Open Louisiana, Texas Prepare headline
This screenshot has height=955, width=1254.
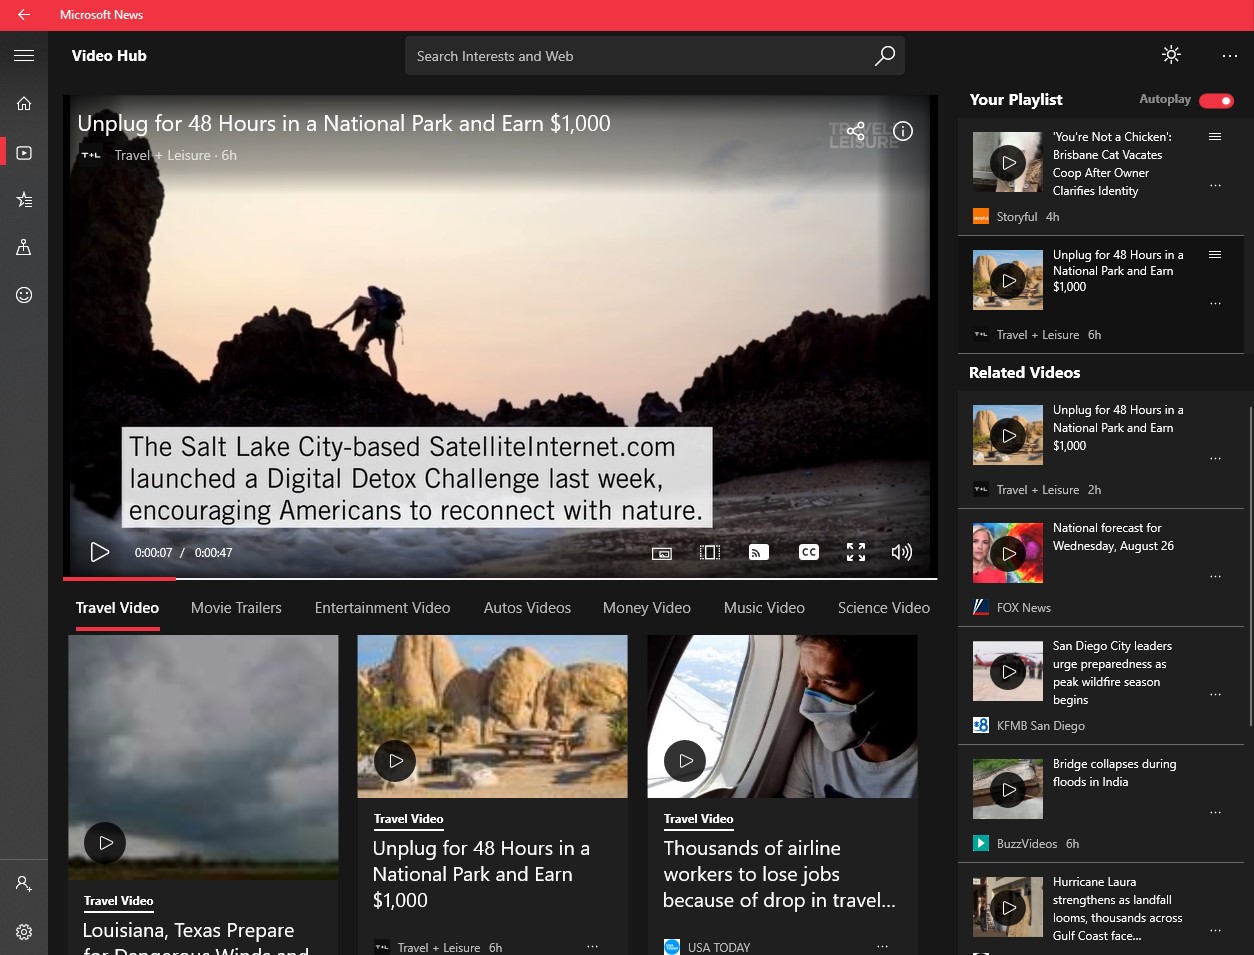tap(195, 937)
